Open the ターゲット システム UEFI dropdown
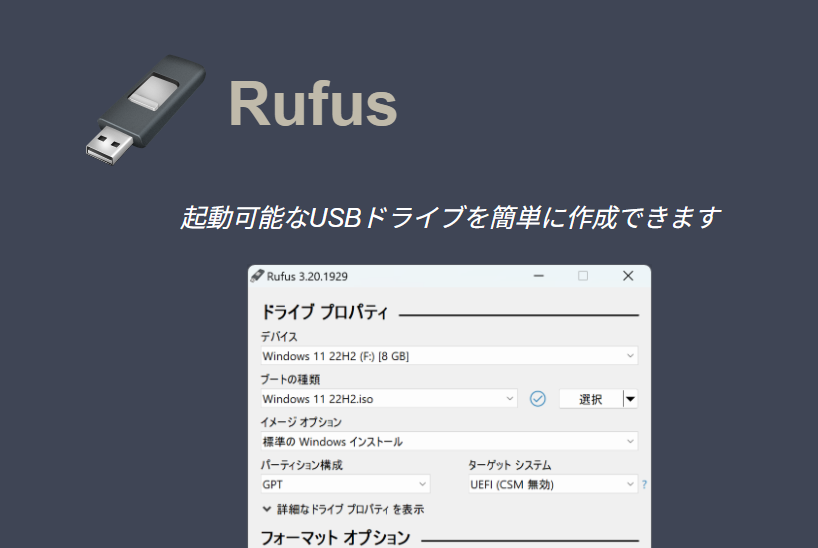 tap(552, 484)
